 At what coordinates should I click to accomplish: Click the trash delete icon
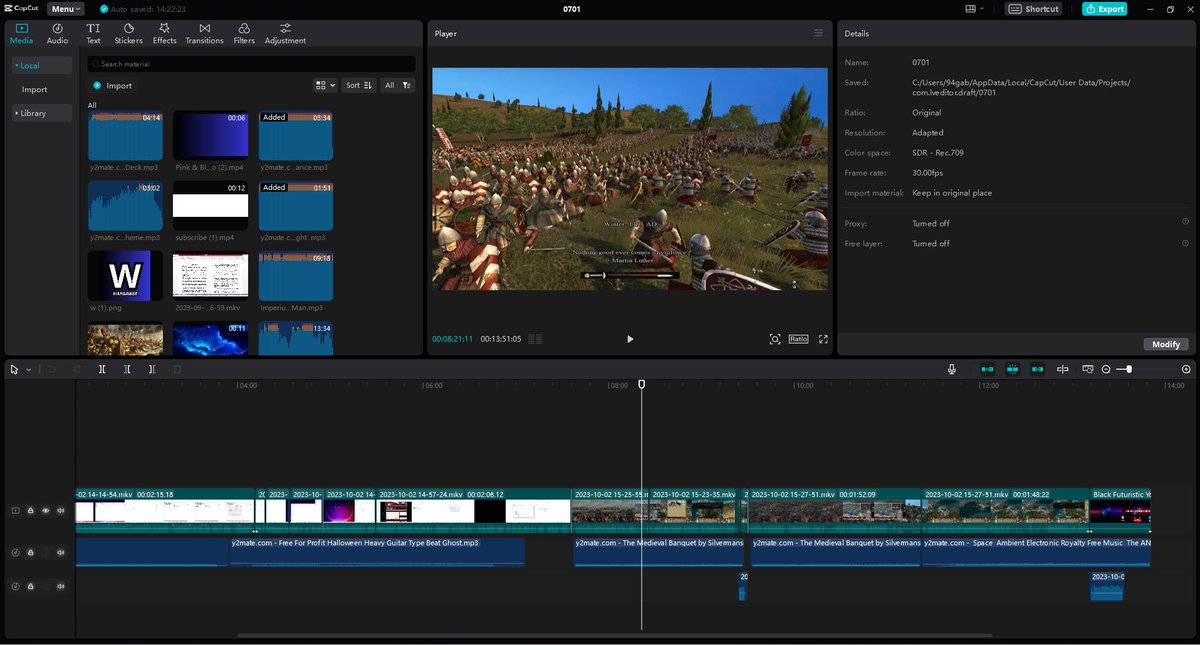pos(177,369)
